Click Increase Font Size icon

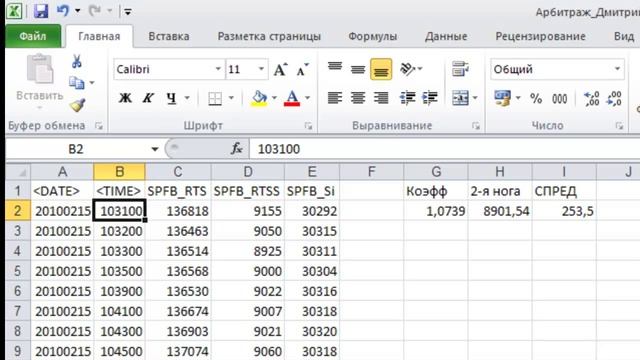pyautogui.click(x=280, y=69)
